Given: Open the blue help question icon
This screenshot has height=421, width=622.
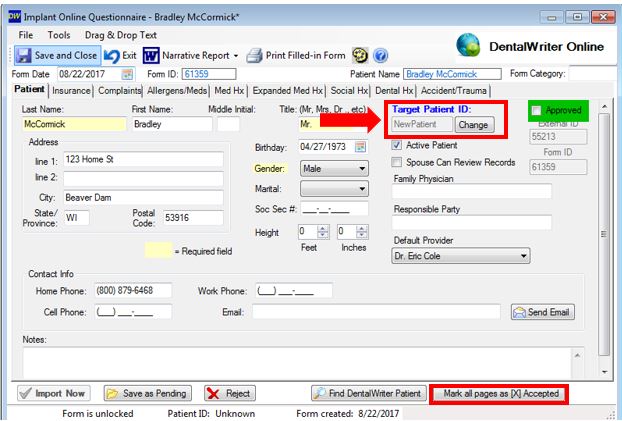Looking at the screenshot, I should (x=380, y=56).
